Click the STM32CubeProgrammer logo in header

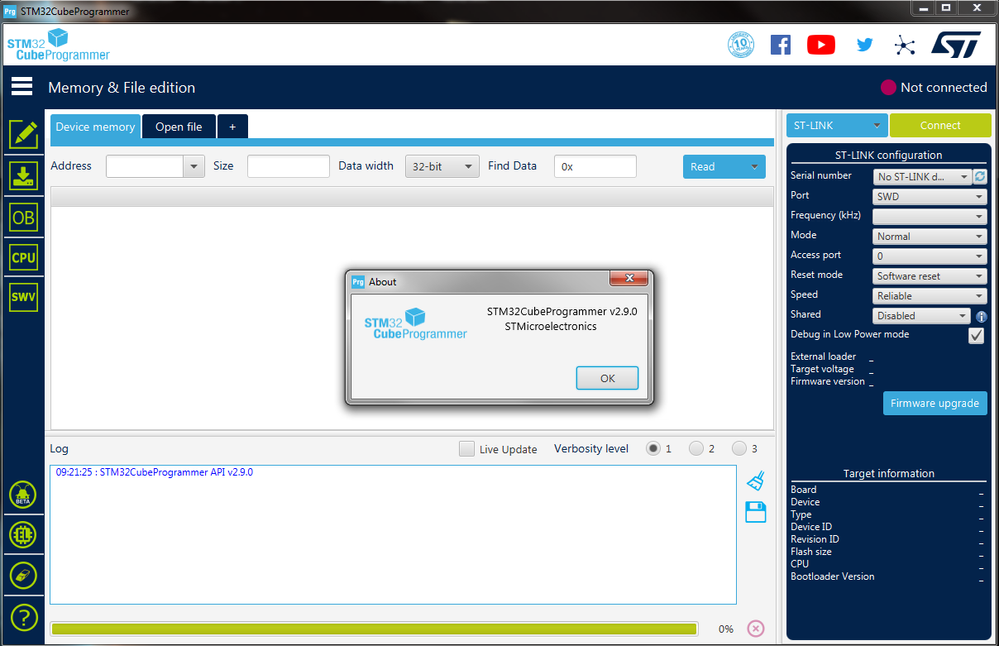pyautogui.click(x=58, y=45)
